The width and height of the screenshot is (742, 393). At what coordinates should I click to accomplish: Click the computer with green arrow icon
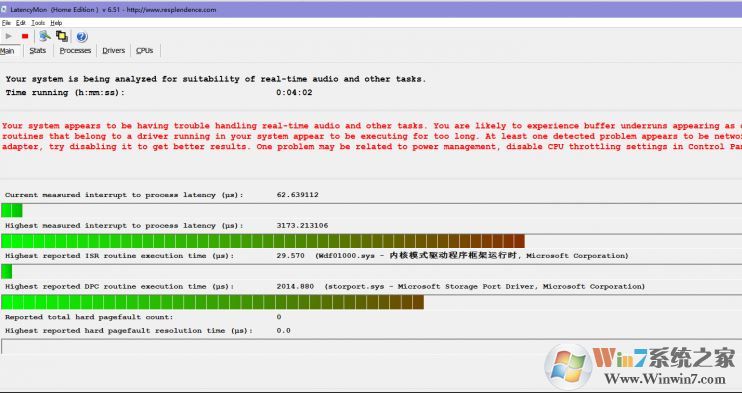[45, 36]
